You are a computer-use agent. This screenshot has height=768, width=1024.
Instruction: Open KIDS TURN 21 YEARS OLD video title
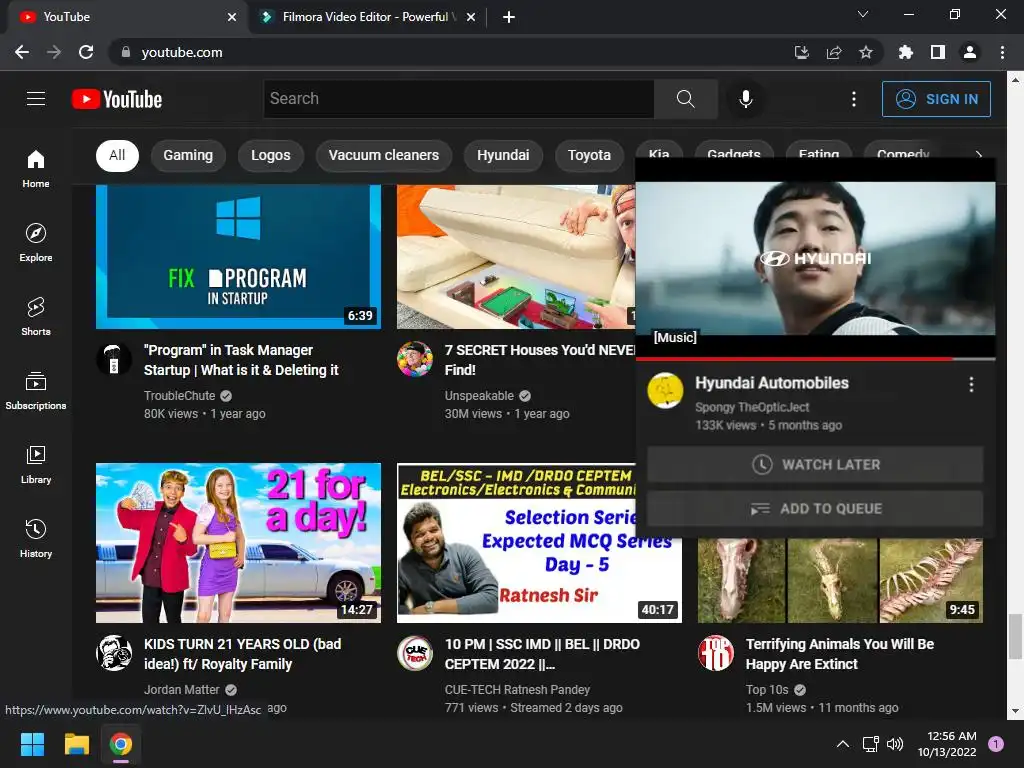[242, 654]
